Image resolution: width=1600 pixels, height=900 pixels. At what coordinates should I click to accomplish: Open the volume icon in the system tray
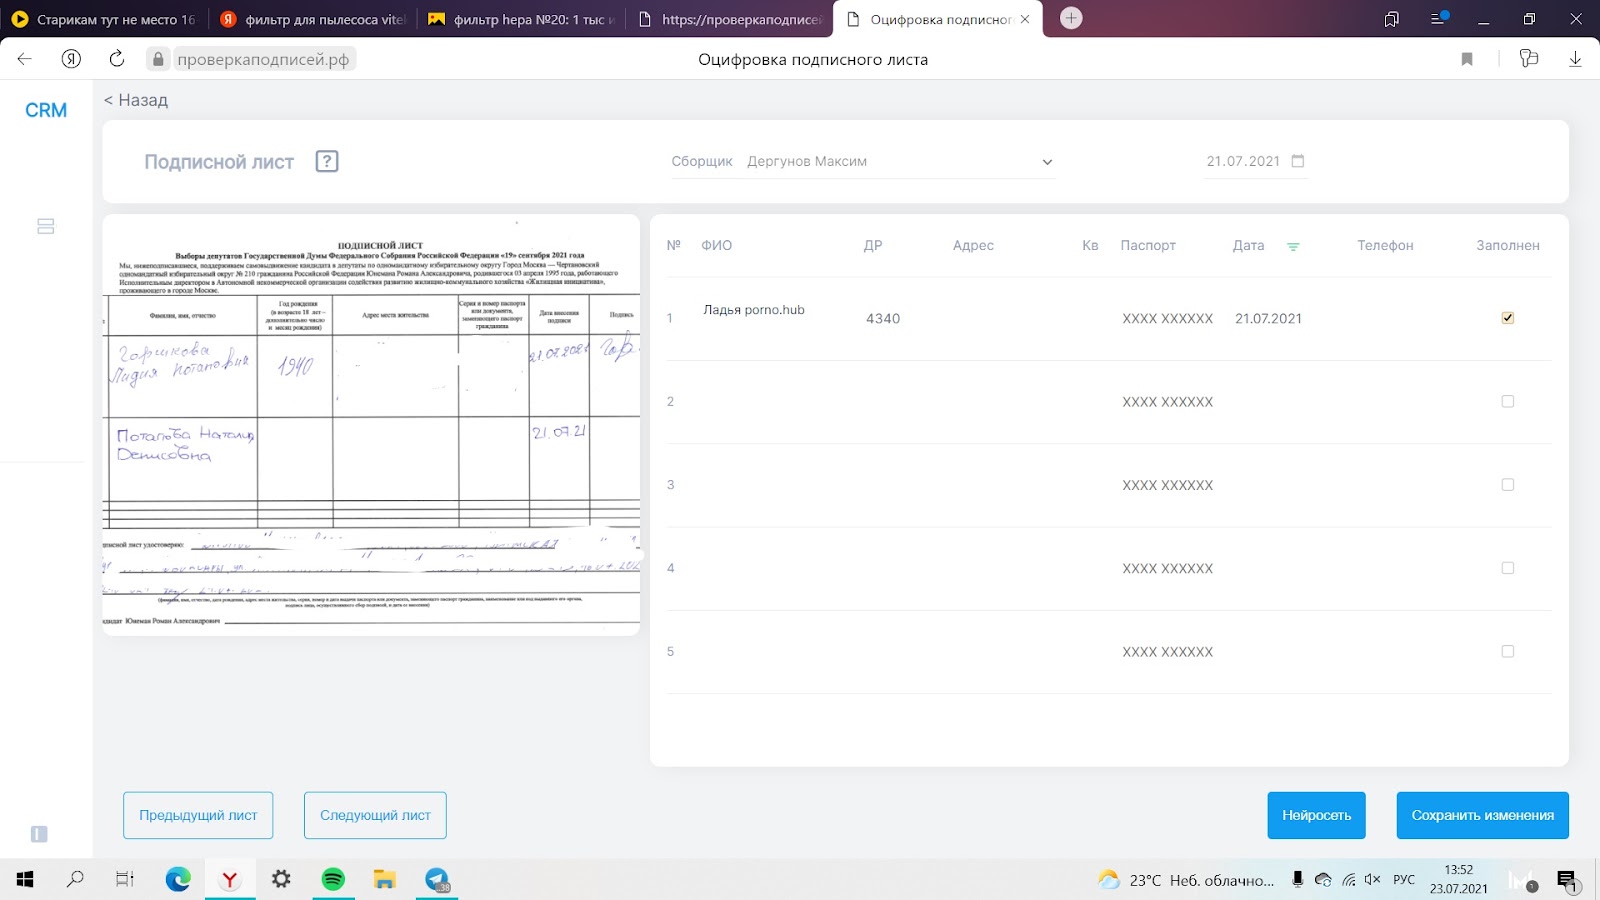point(1372,880)
